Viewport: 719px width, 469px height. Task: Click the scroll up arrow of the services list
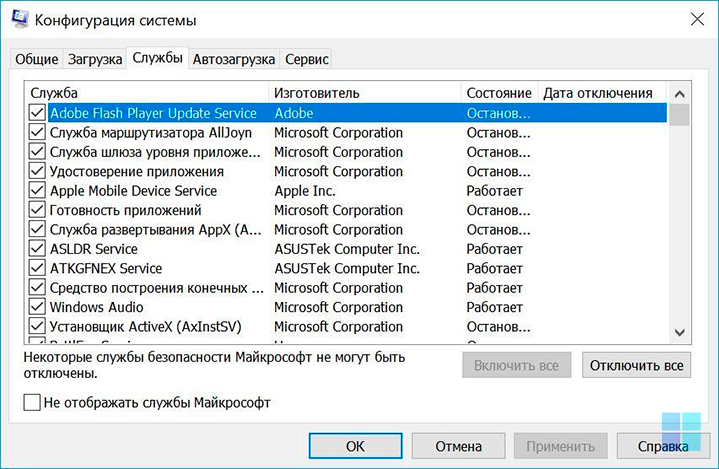[680, 94]
